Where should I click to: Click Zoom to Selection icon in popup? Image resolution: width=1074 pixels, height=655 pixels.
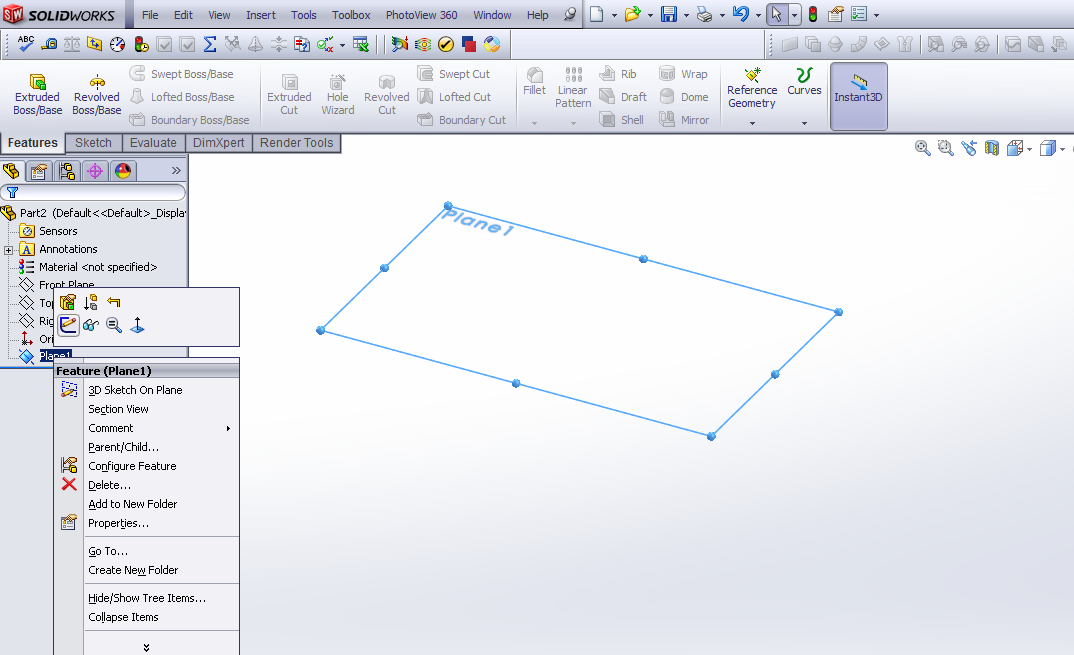click(114, 325)
